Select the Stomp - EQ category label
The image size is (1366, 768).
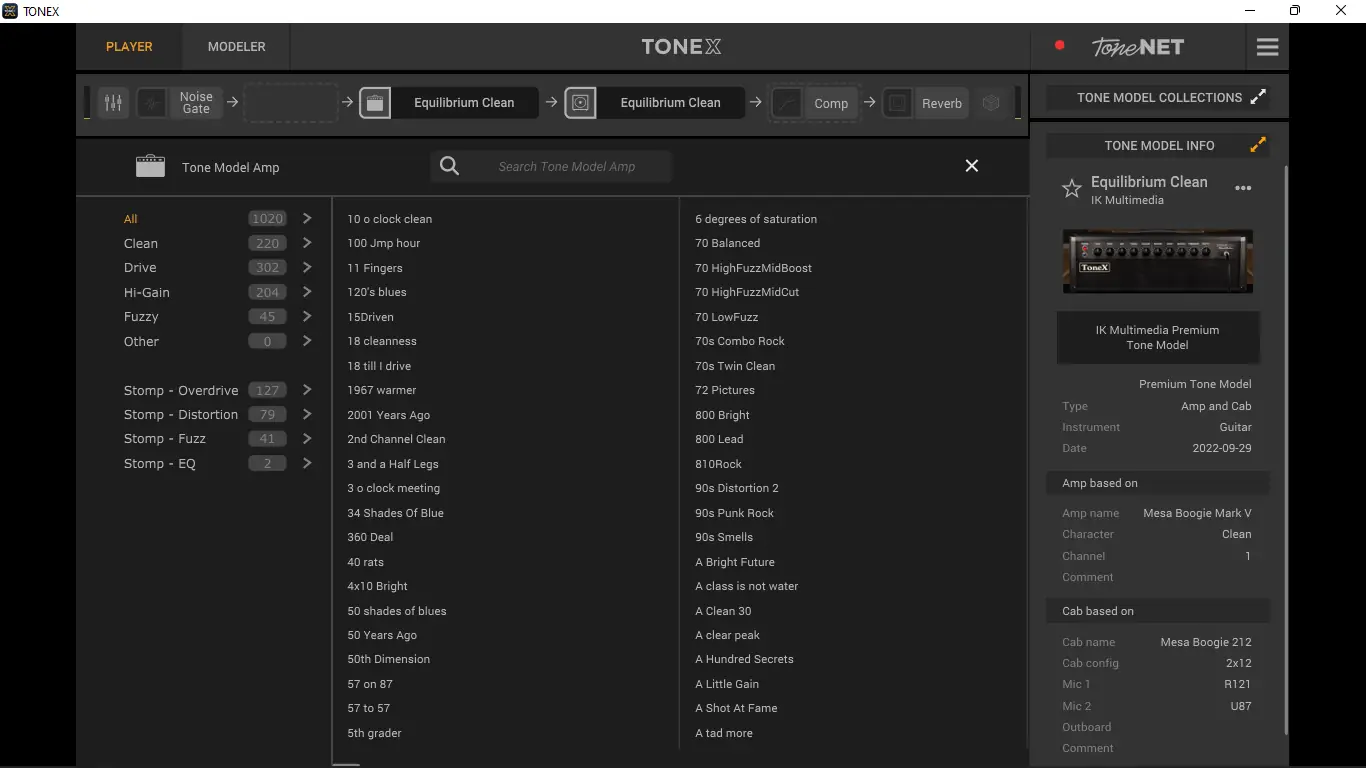(x=160, y=463)
